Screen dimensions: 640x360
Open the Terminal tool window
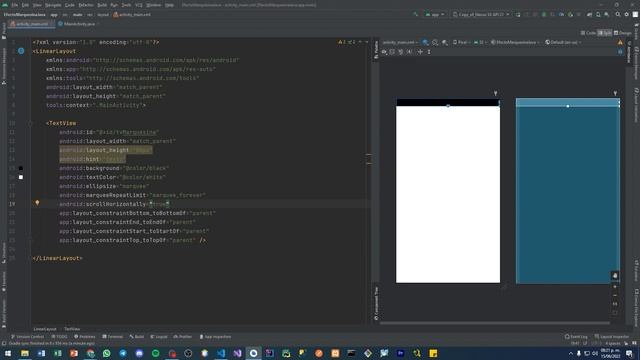(x=113, y=337)
